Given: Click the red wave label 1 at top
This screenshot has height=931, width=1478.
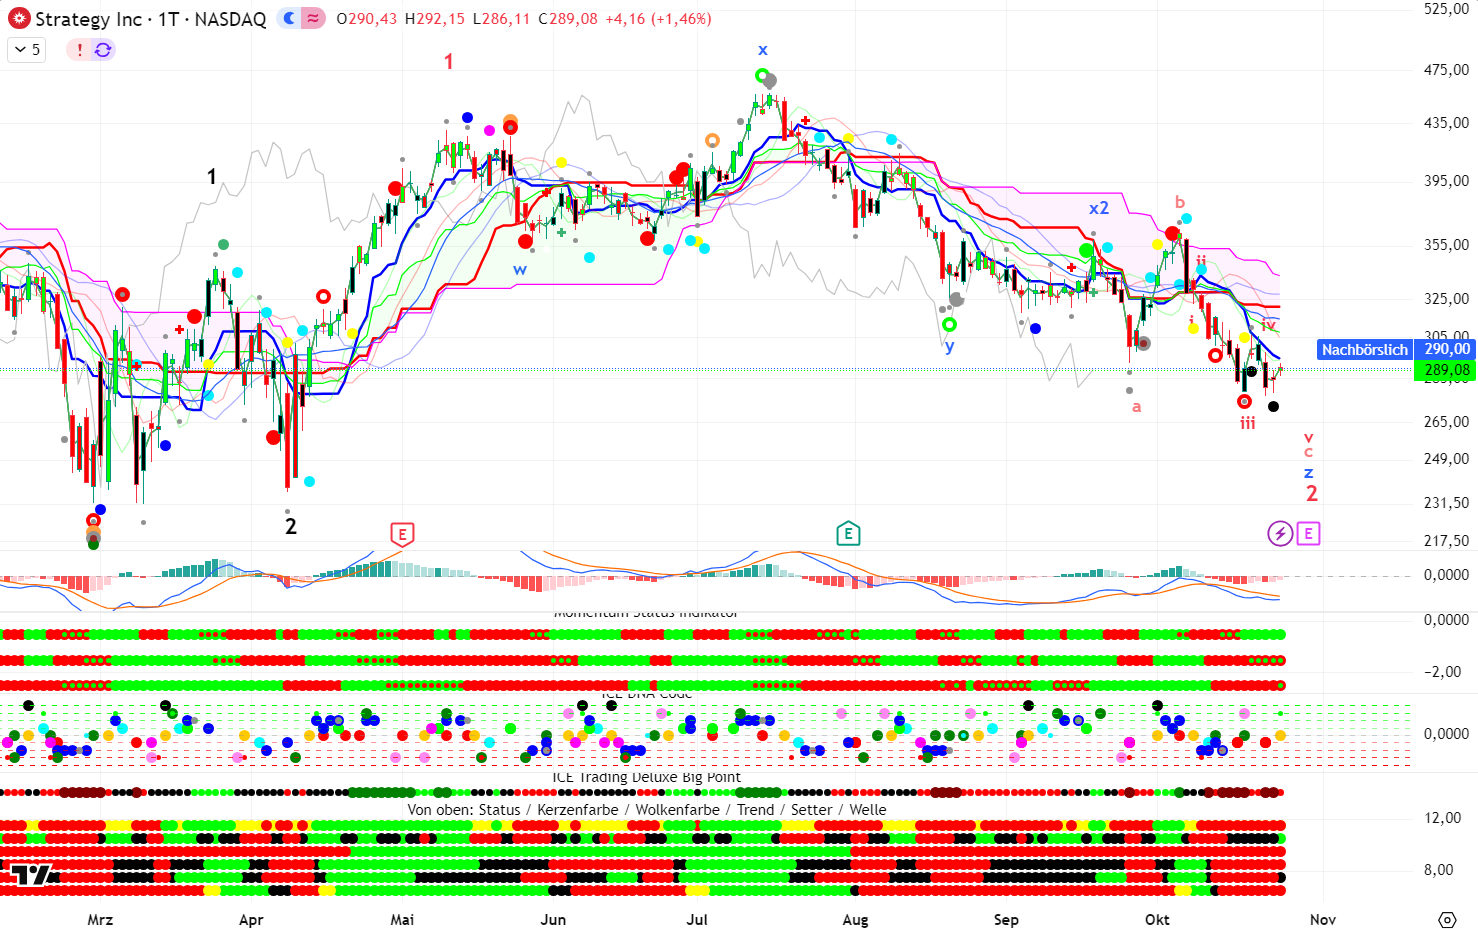Looking at the screenshot, I should (x=448, y=62).
